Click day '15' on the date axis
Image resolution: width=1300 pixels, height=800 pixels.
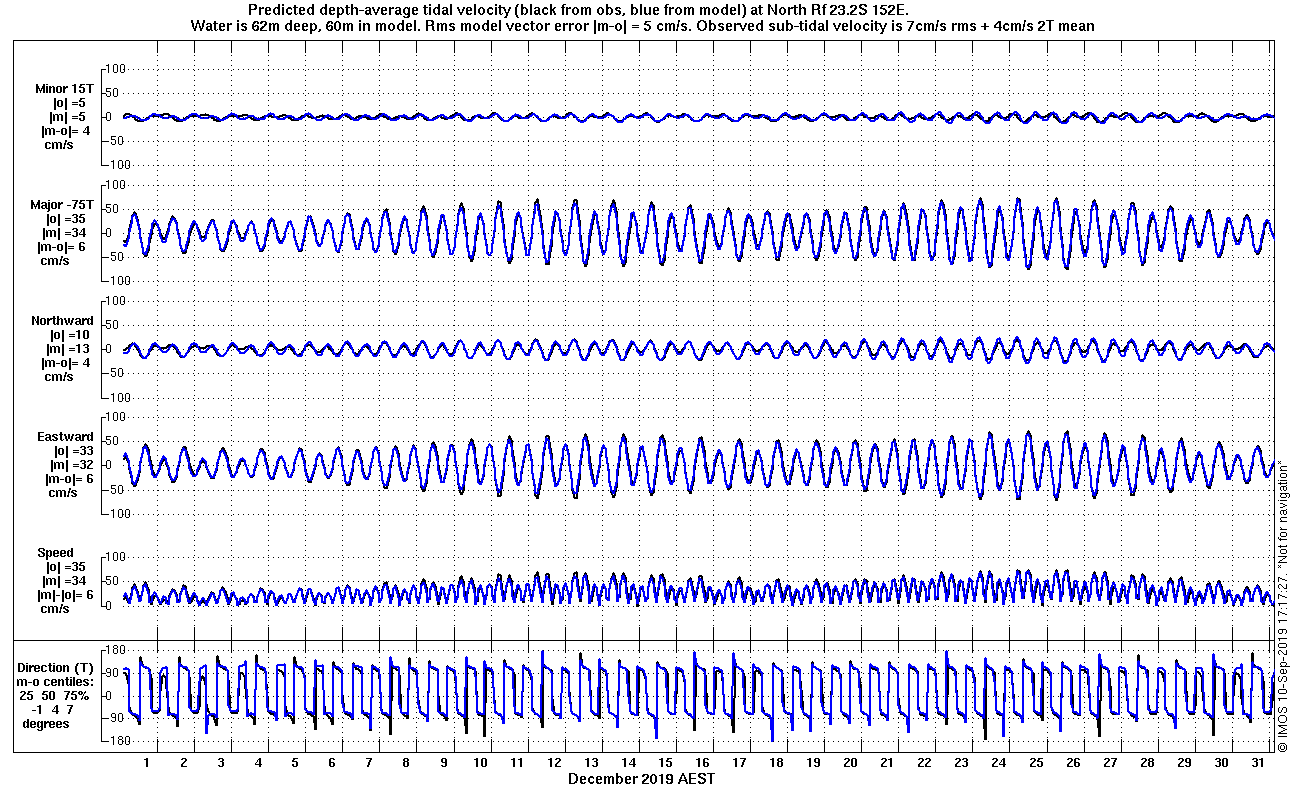(665, 763)
